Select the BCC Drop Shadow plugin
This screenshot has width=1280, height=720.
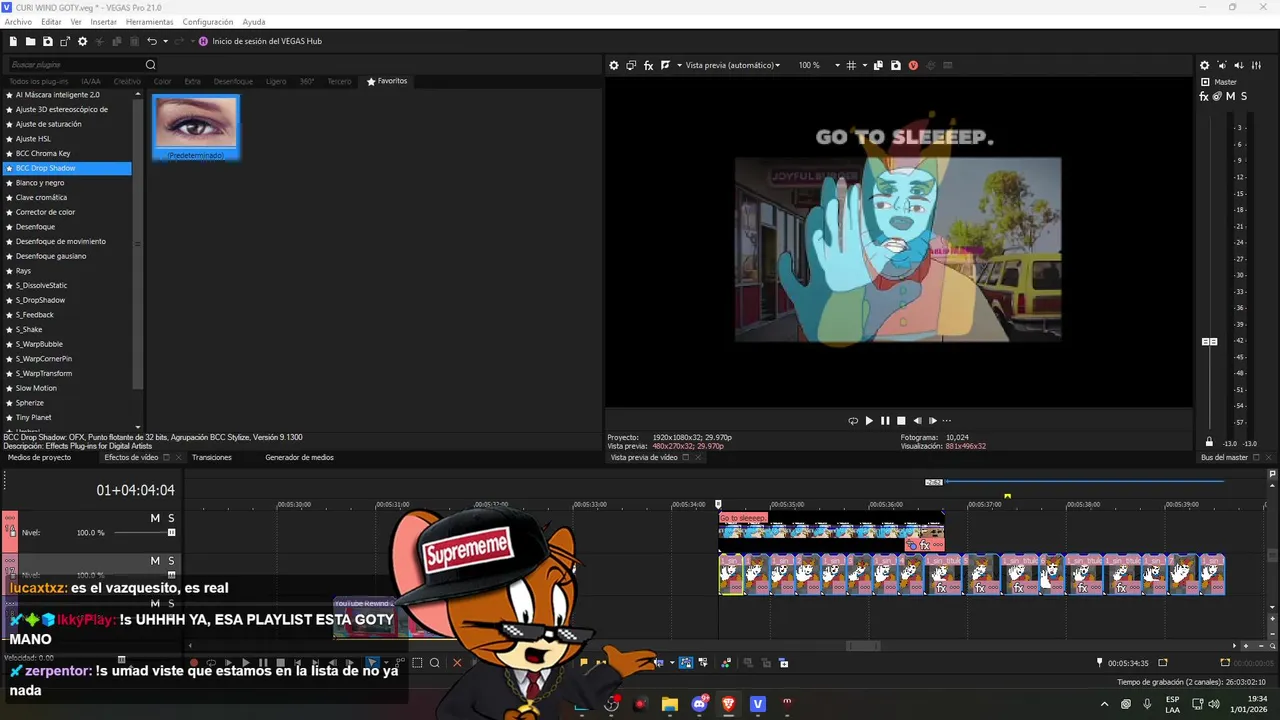67,168
